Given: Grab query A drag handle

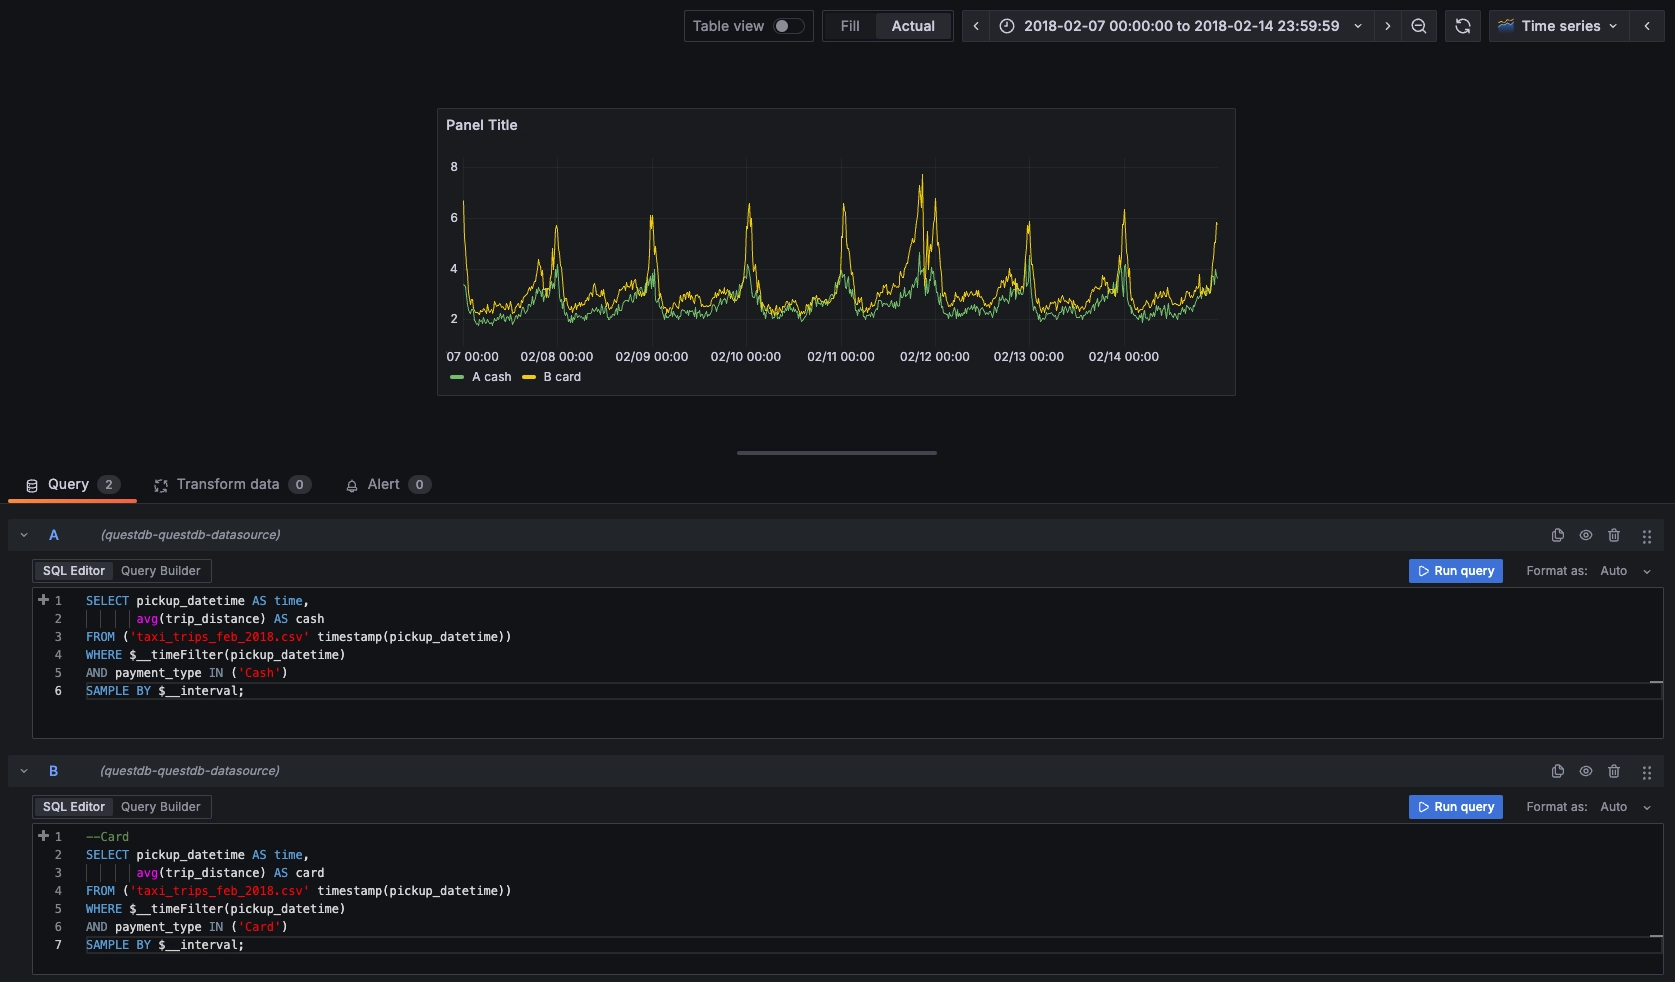Looking at the screenshot, I should (x=1647, y=536).
